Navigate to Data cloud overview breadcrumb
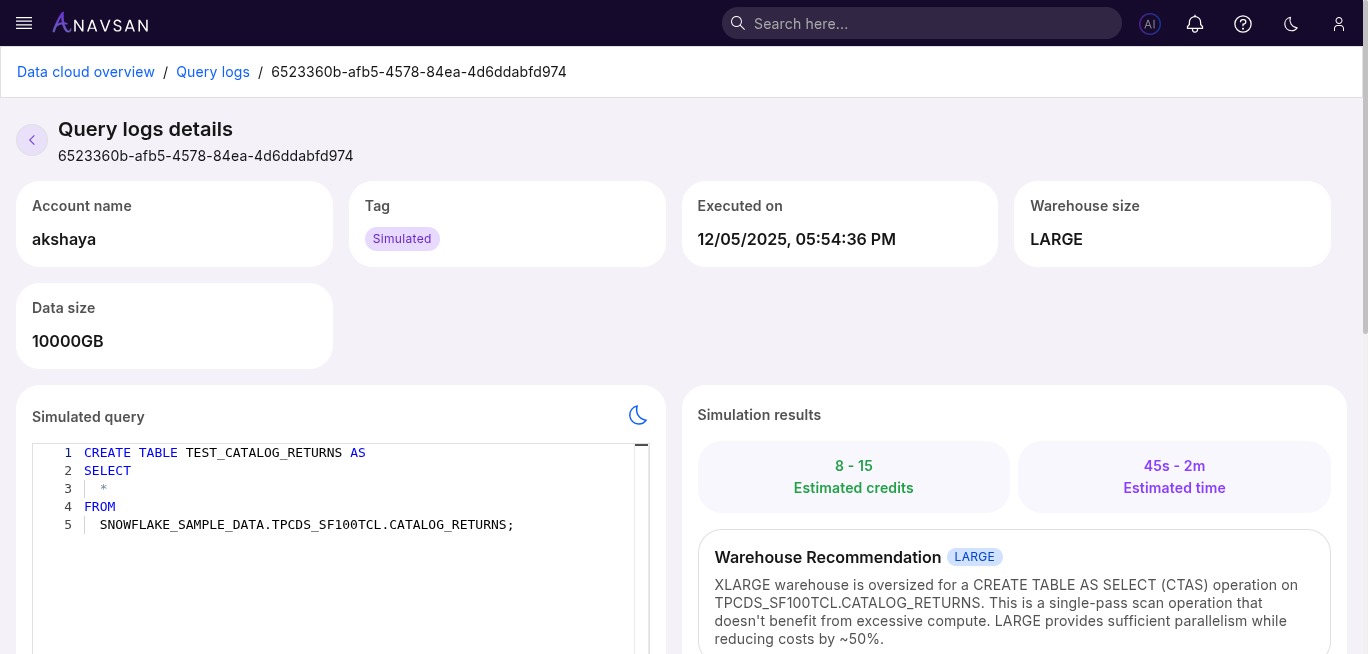1368x654 pixels. coord(86,72)
